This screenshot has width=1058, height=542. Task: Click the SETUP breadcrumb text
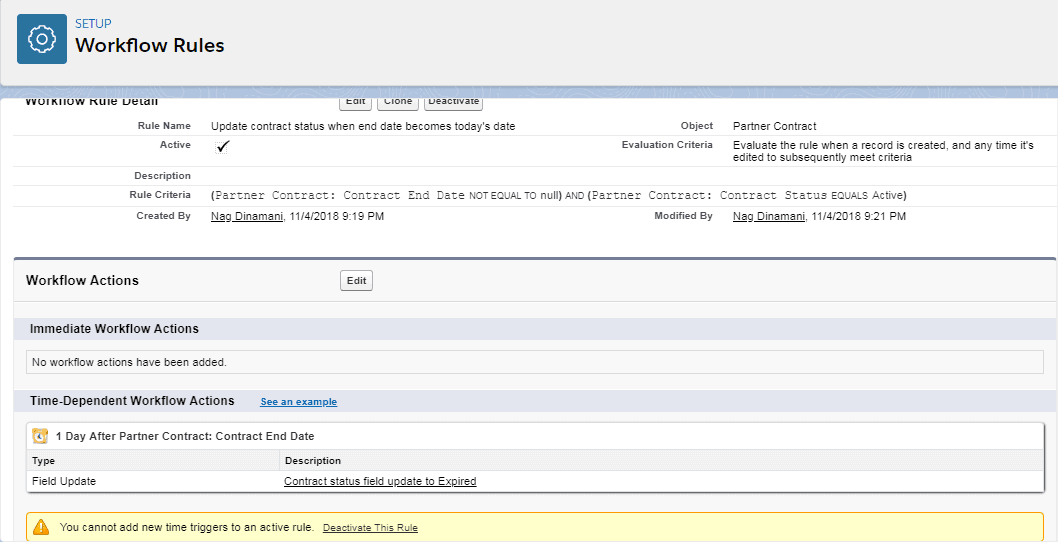click(x=93, y=24)
